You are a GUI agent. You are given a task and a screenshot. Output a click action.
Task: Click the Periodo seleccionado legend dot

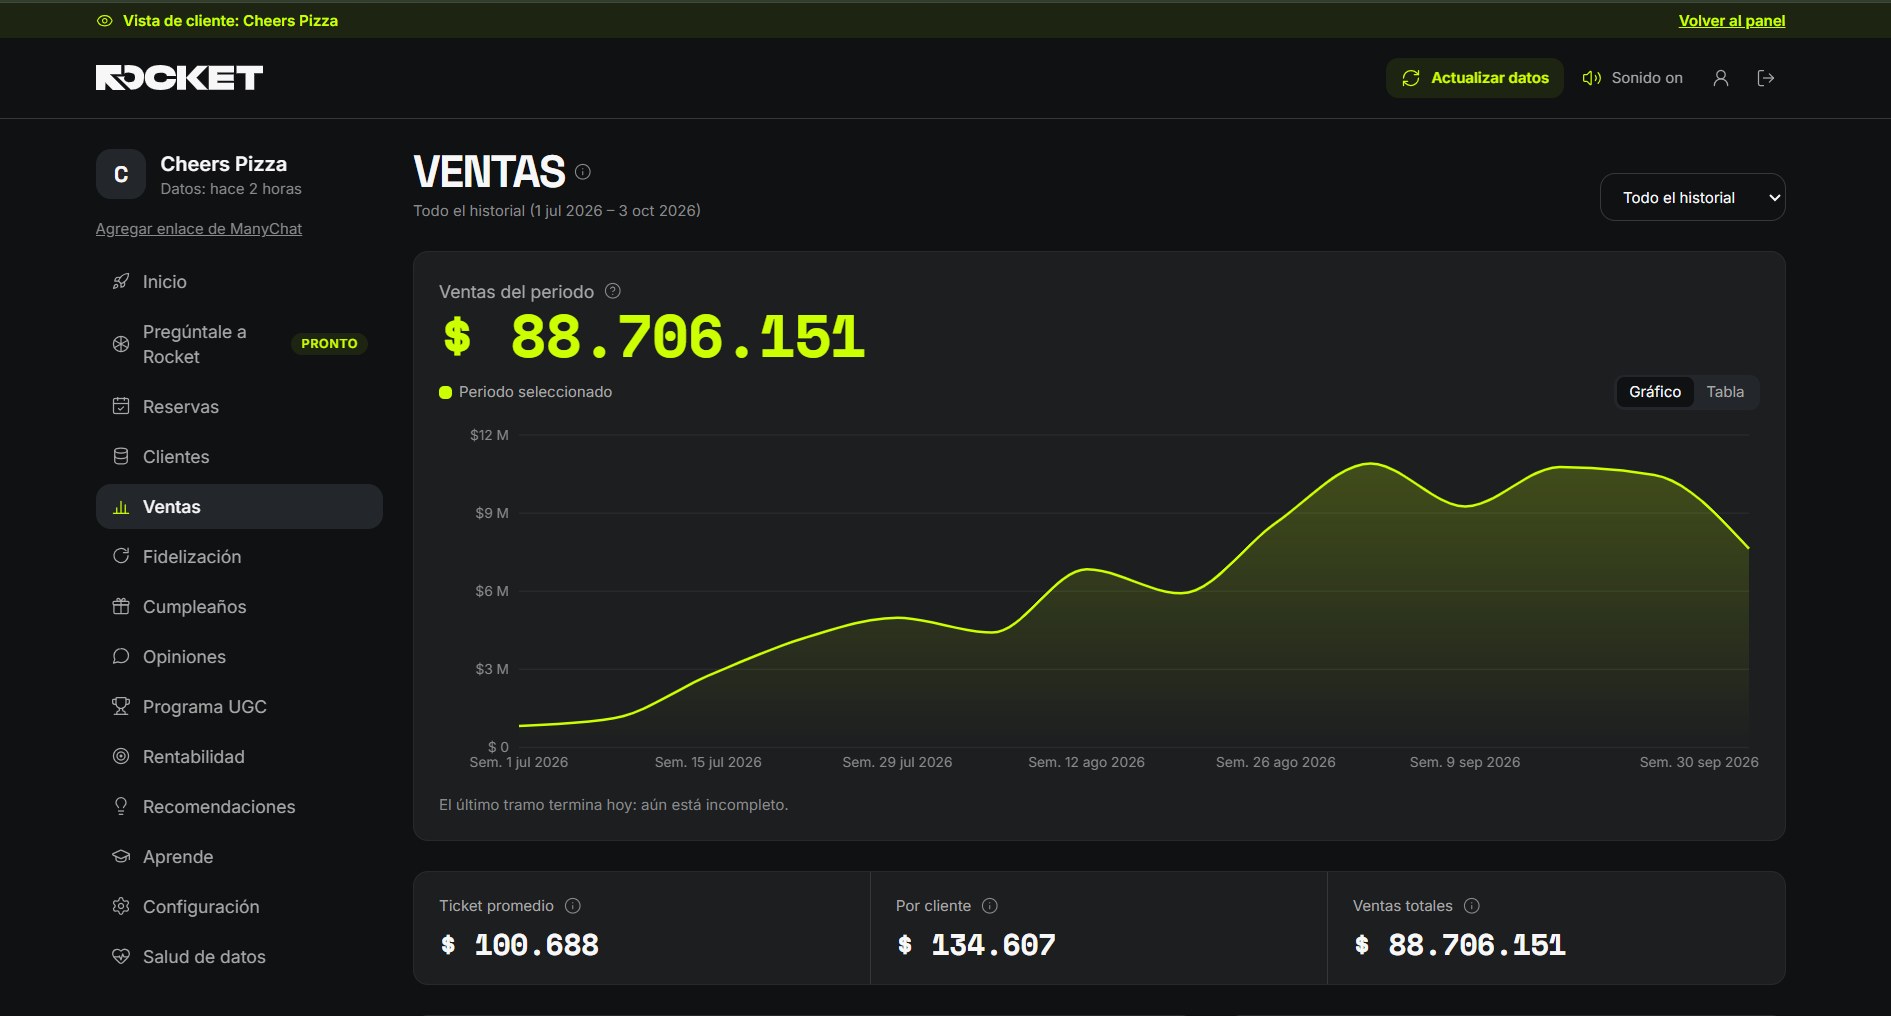pos(445,392)
